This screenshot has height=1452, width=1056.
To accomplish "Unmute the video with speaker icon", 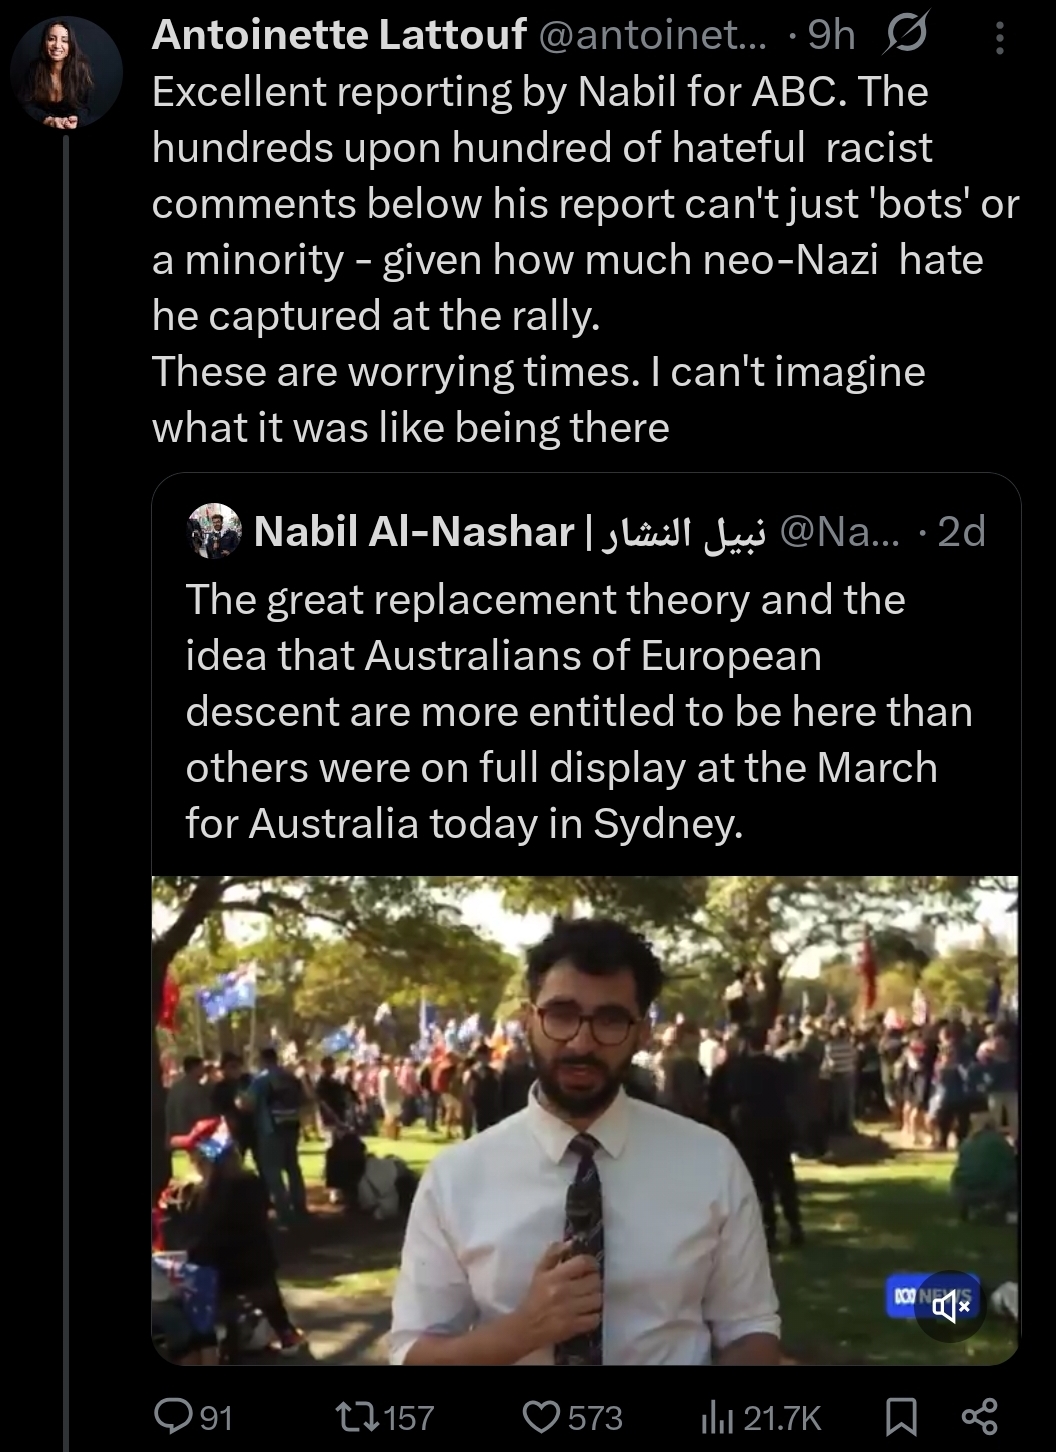I will tap(951, 1305).
